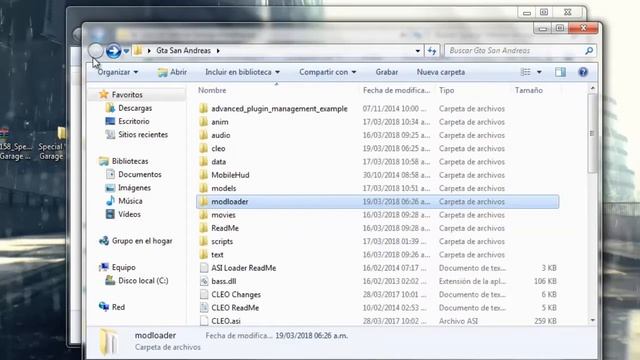Viewport: 640px width, 360px height.
Task: Select the ReadMe folder icon
Action: tap(204, 228)
